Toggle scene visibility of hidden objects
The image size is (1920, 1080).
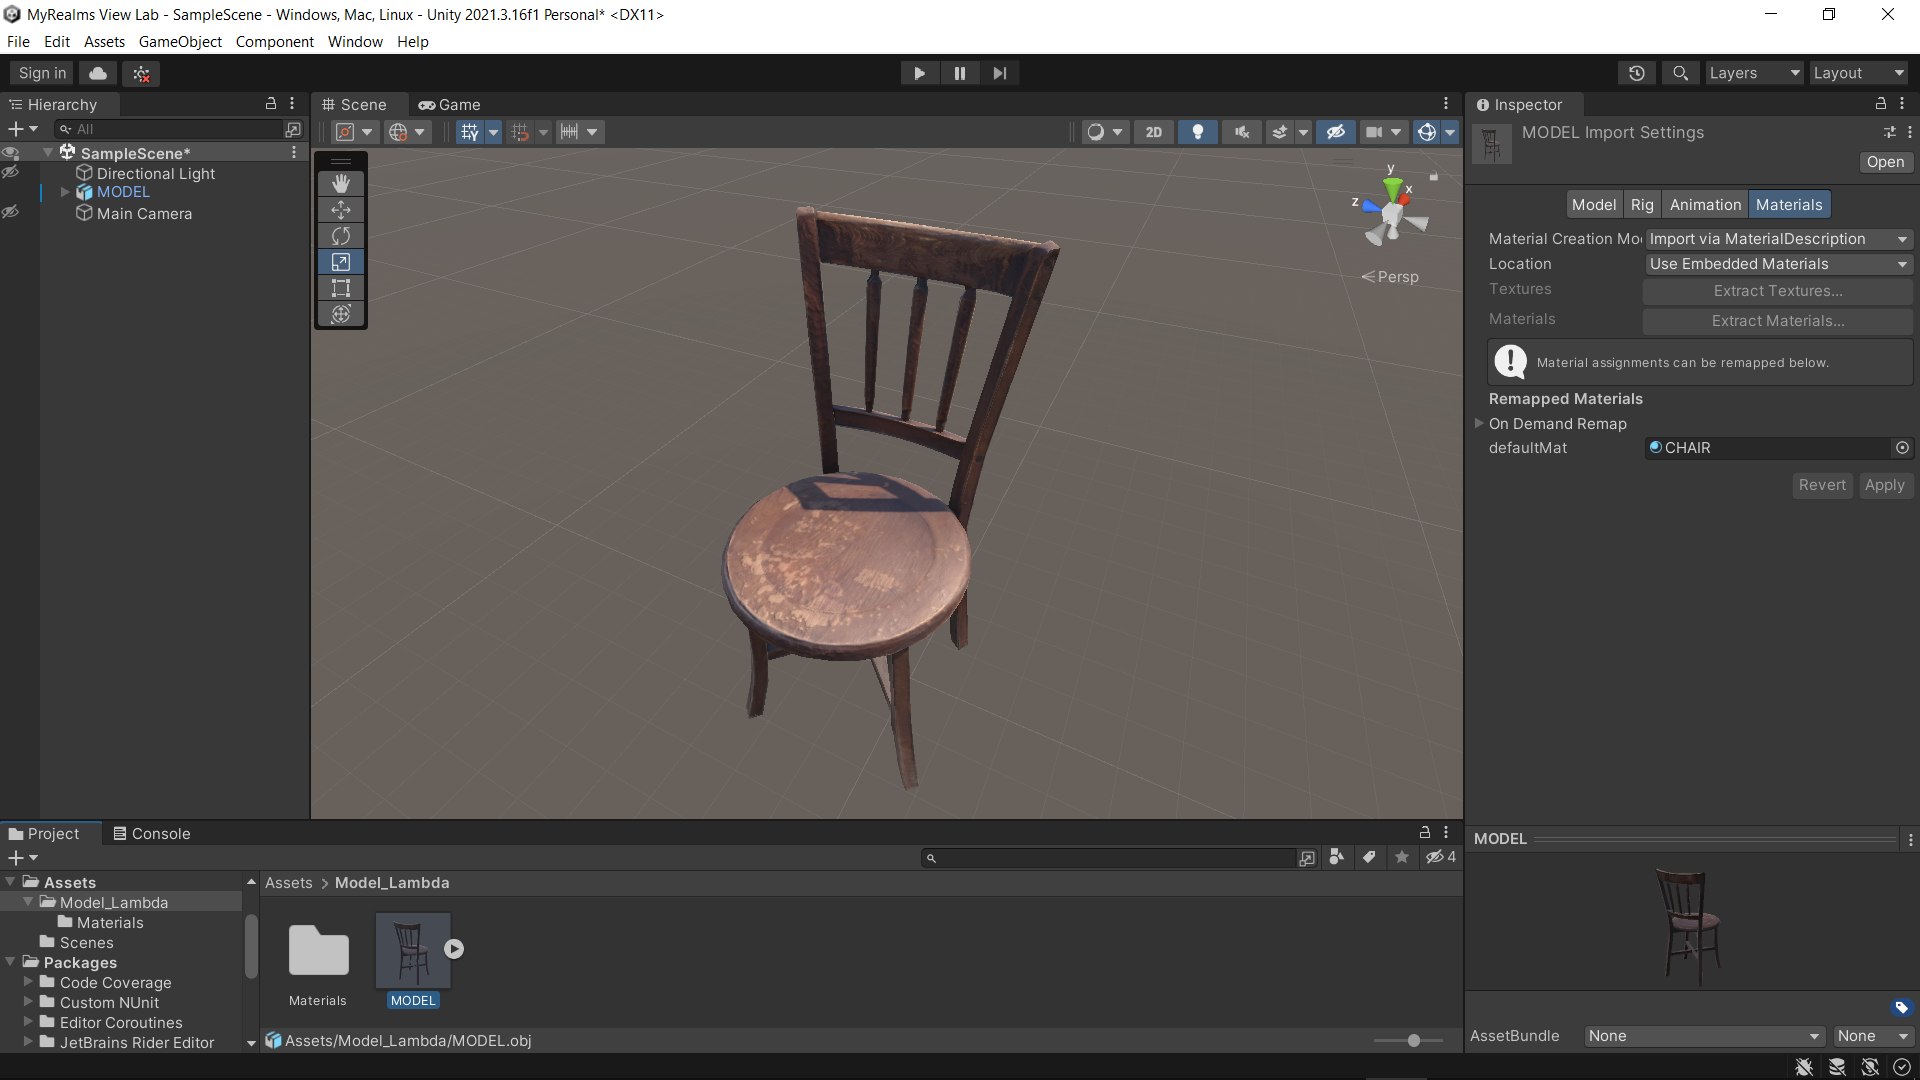[1335, 132]
